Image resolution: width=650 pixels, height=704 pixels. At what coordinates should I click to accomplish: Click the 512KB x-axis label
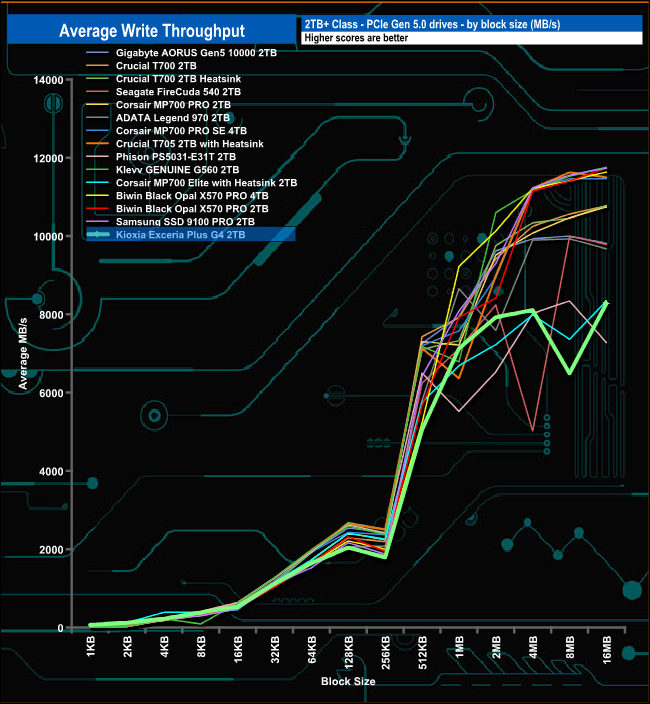(422, 652)
